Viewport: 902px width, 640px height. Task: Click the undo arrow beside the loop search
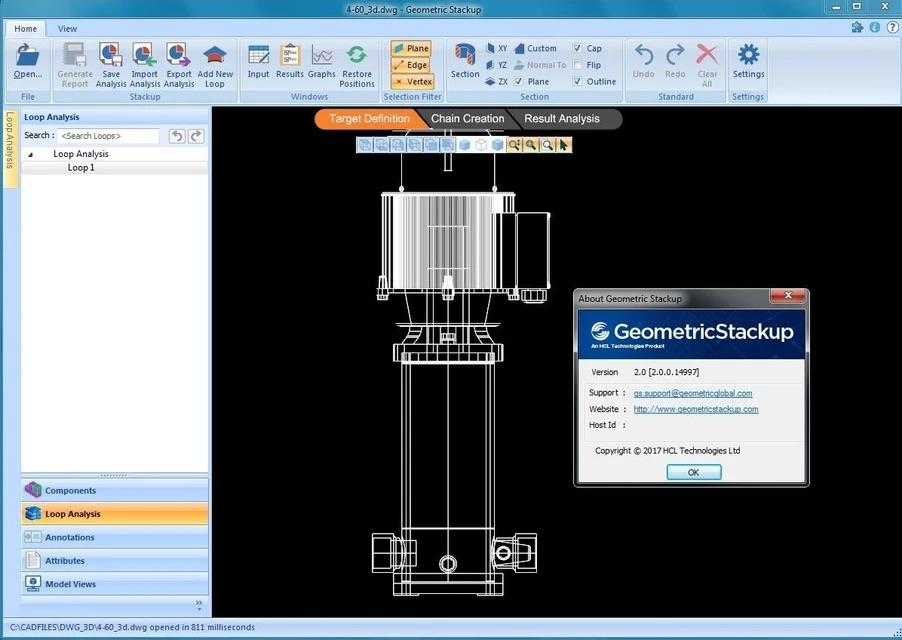(177, 136)
